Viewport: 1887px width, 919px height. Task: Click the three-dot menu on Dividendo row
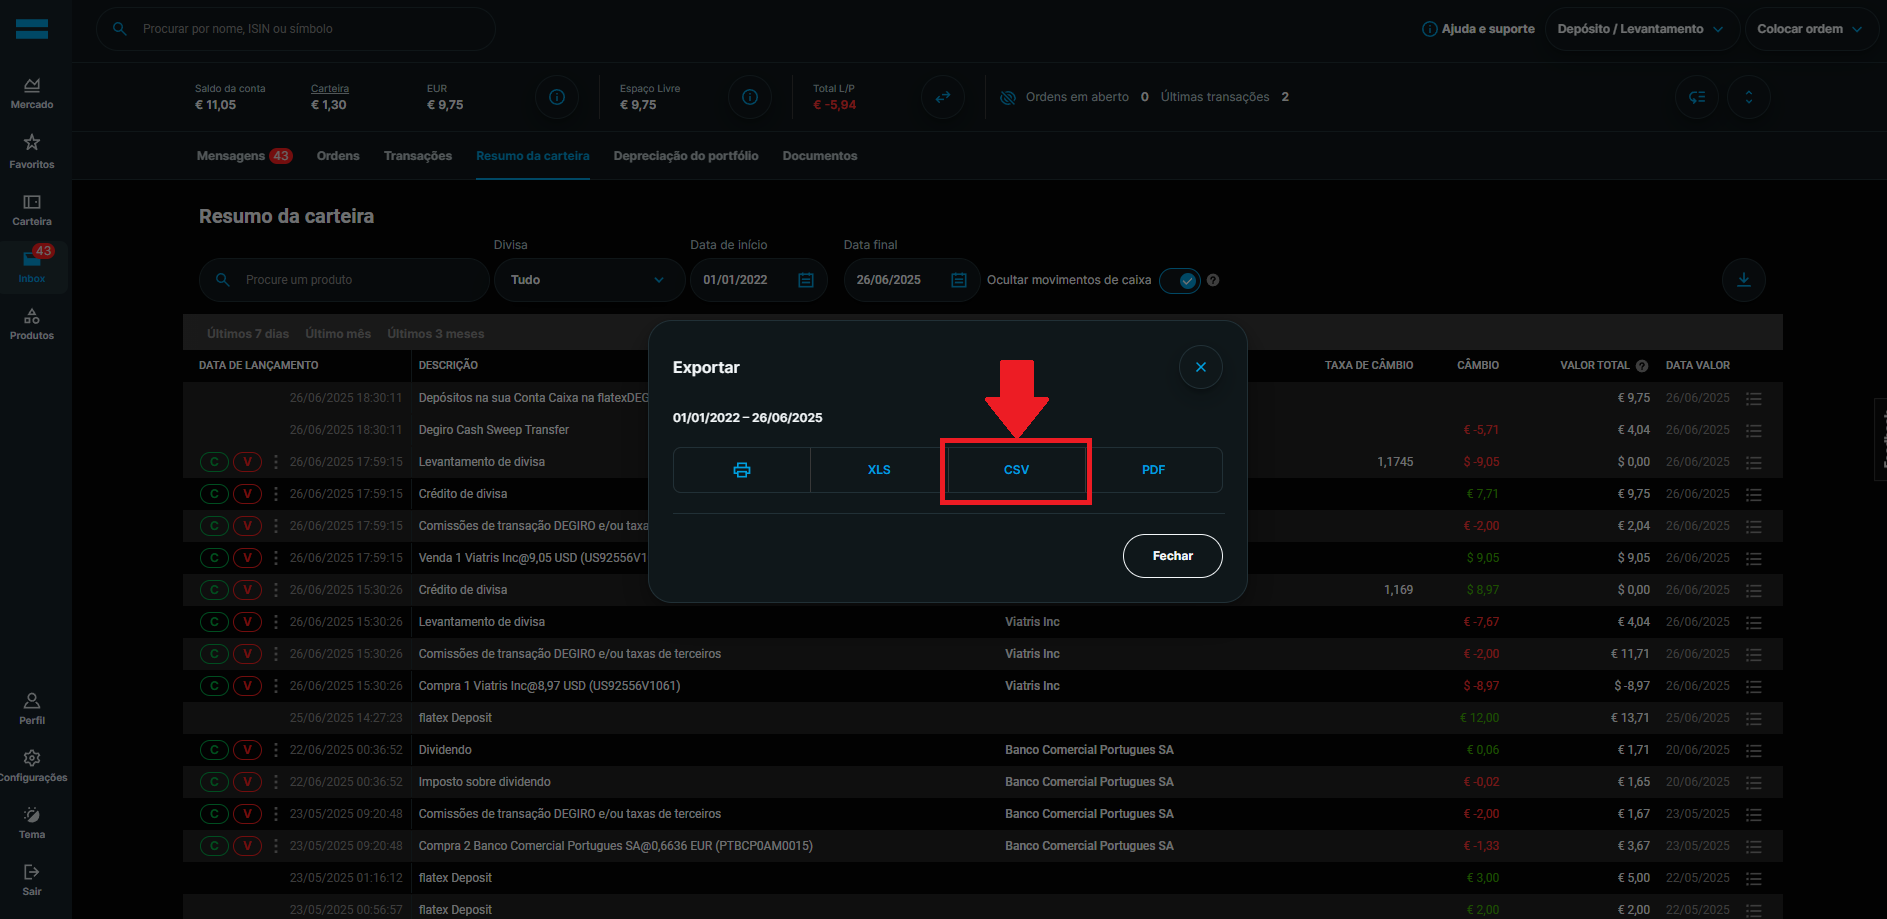click(276, 750)
